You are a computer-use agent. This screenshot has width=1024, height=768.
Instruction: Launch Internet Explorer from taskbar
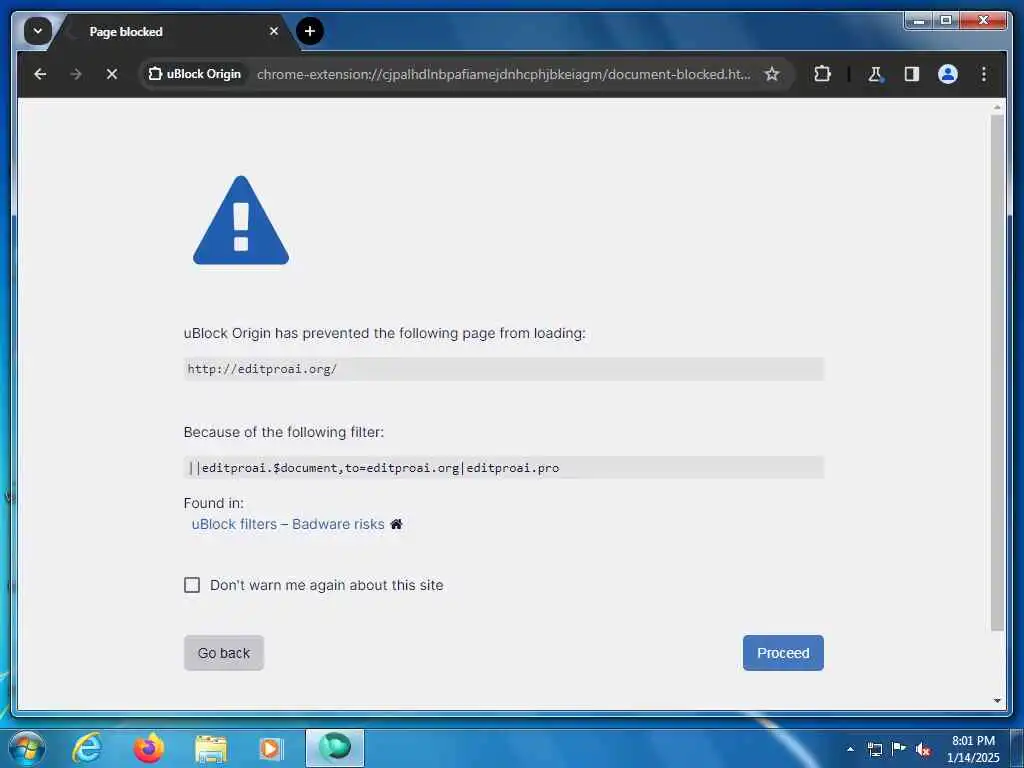pos(88,748)
